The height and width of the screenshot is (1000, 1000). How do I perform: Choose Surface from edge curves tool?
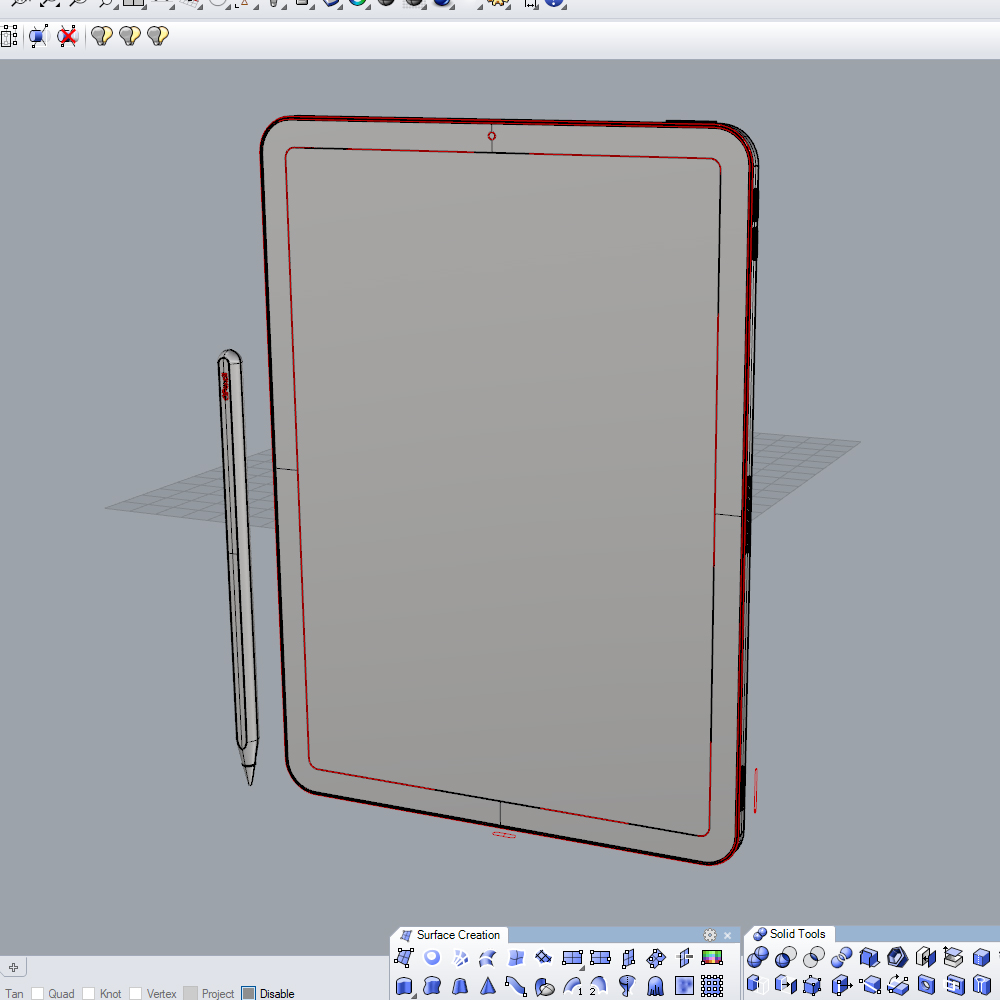coord(544,957)
